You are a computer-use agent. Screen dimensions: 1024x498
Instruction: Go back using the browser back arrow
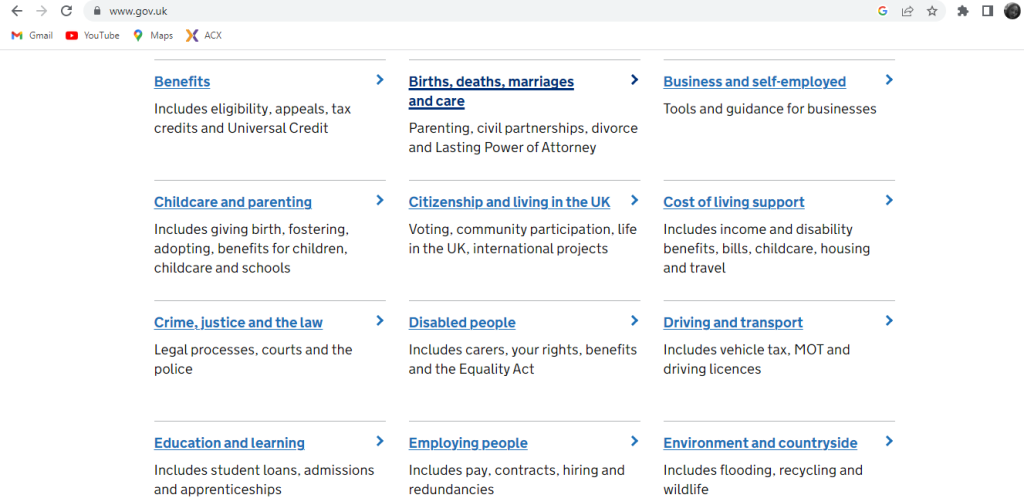click(17, 10)
